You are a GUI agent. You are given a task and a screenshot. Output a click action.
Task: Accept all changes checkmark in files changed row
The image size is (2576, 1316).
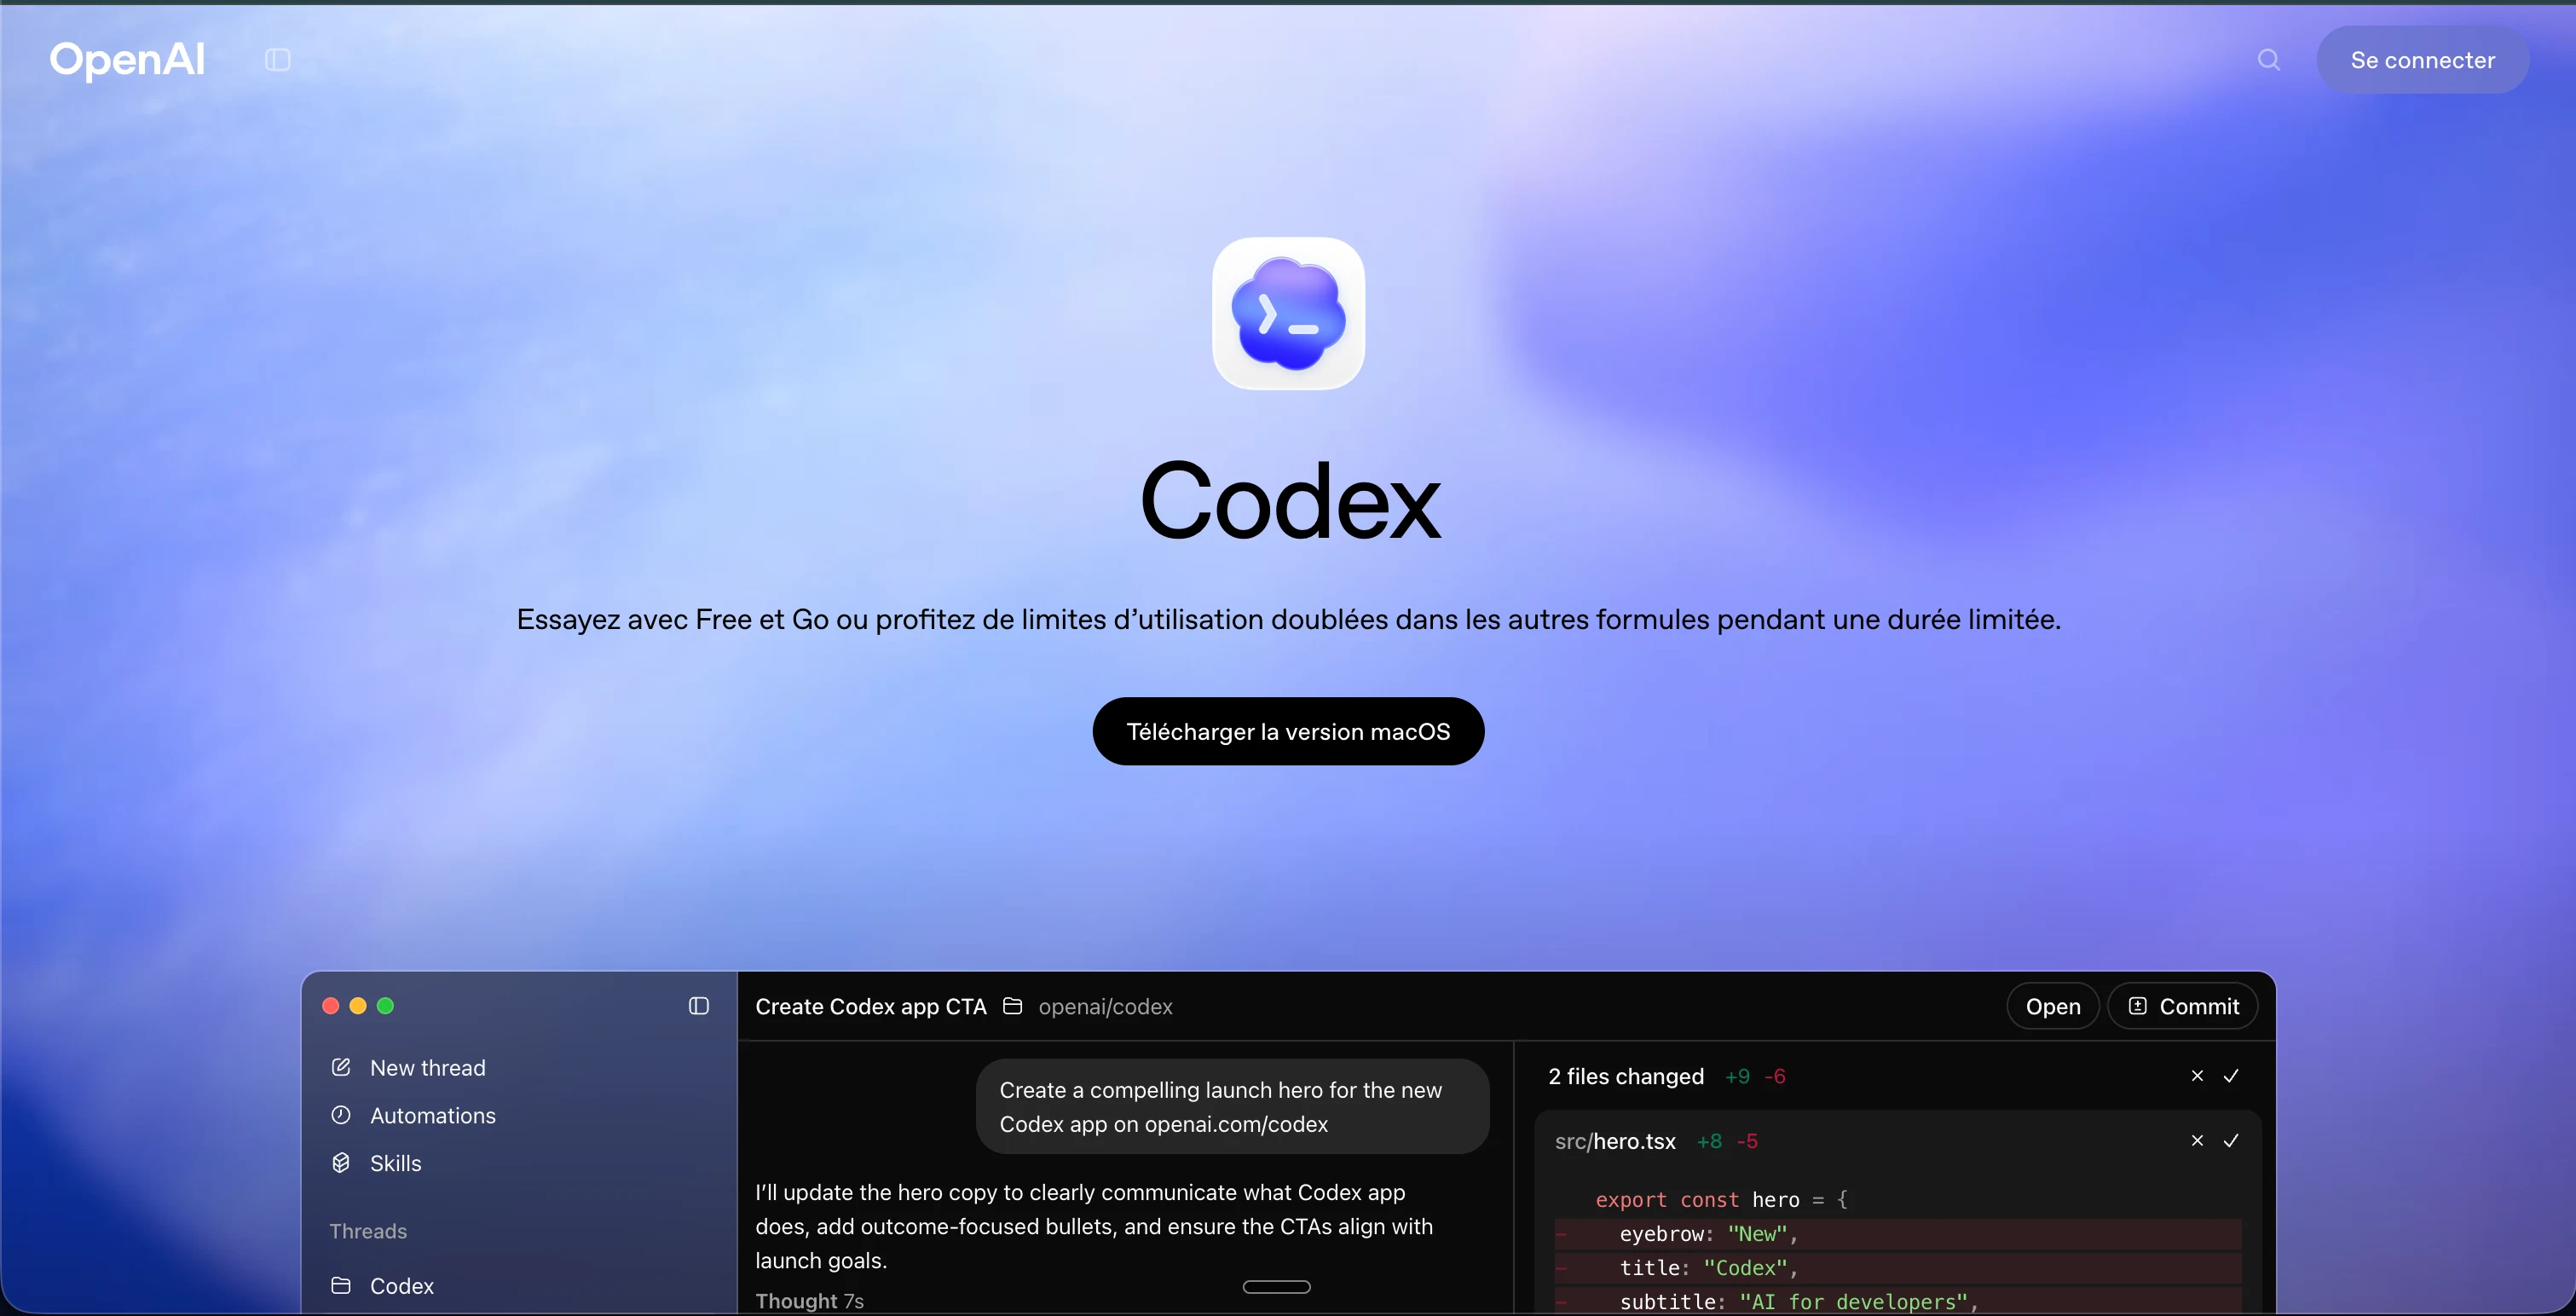[2231, 1076]
